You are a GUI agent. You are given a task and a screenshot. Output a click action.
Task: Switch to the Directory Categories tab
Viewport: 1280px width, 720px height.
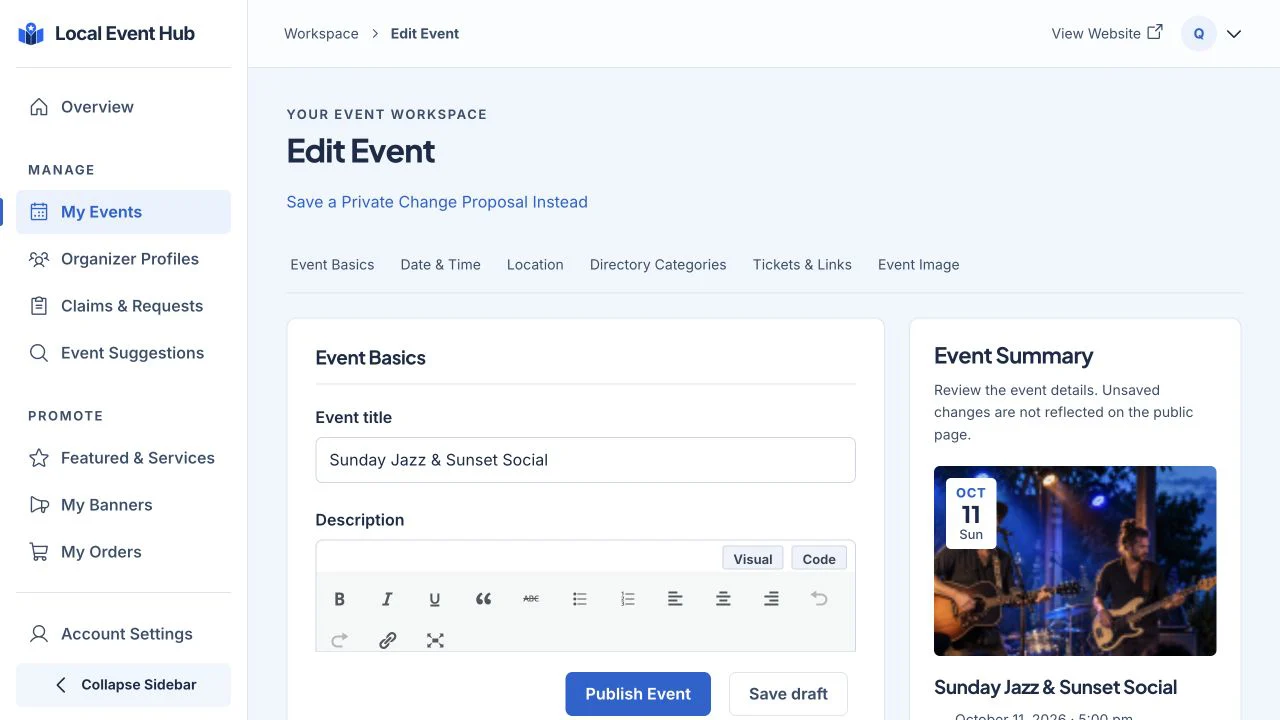tap(658, 265)
